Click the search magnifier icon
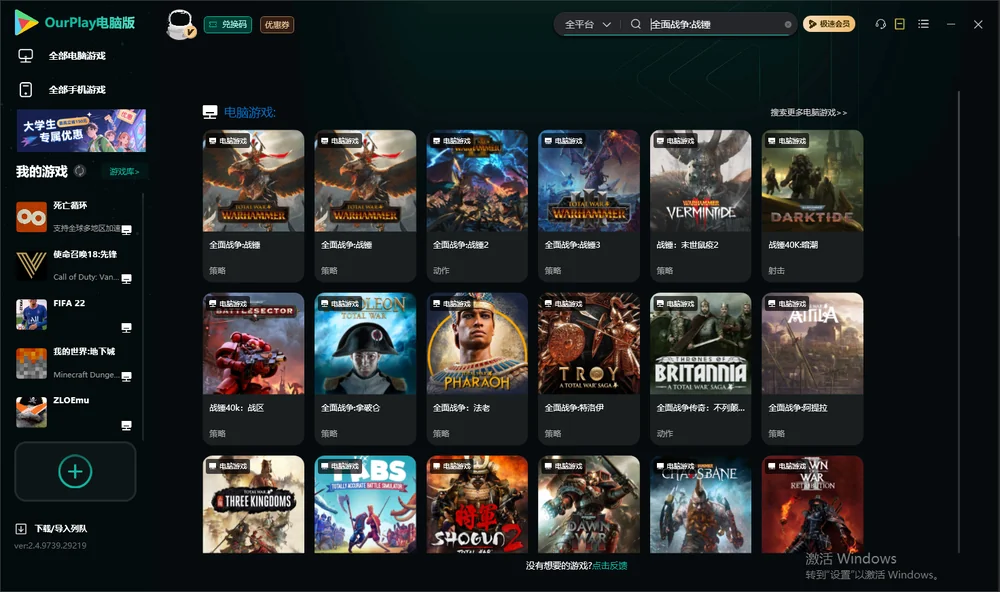This screenshot has height=592, width=1000. 635,24
